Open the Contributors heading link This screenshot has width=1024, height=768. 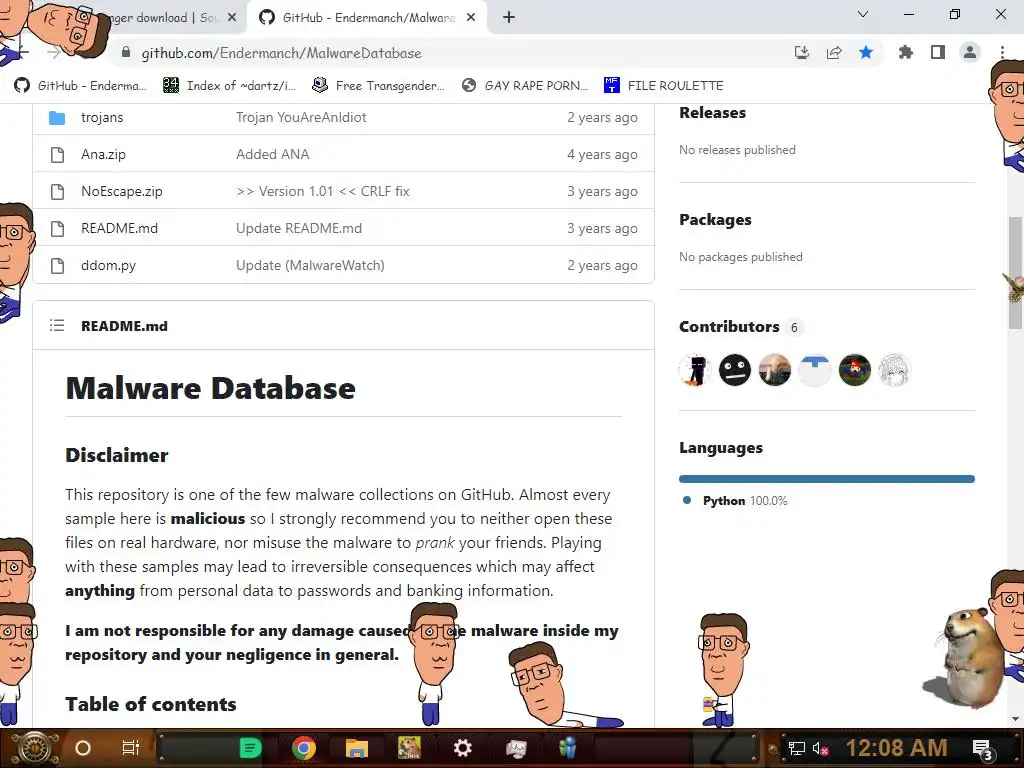coord(729,327)
